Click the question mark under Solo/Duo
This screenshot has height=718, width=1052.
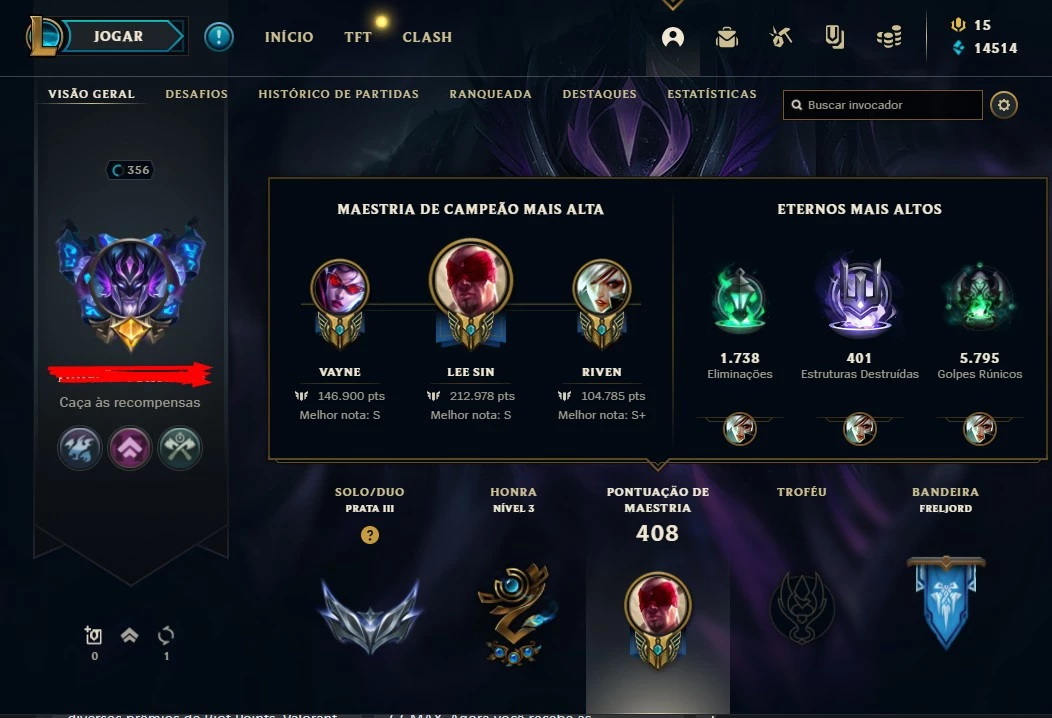370,535
